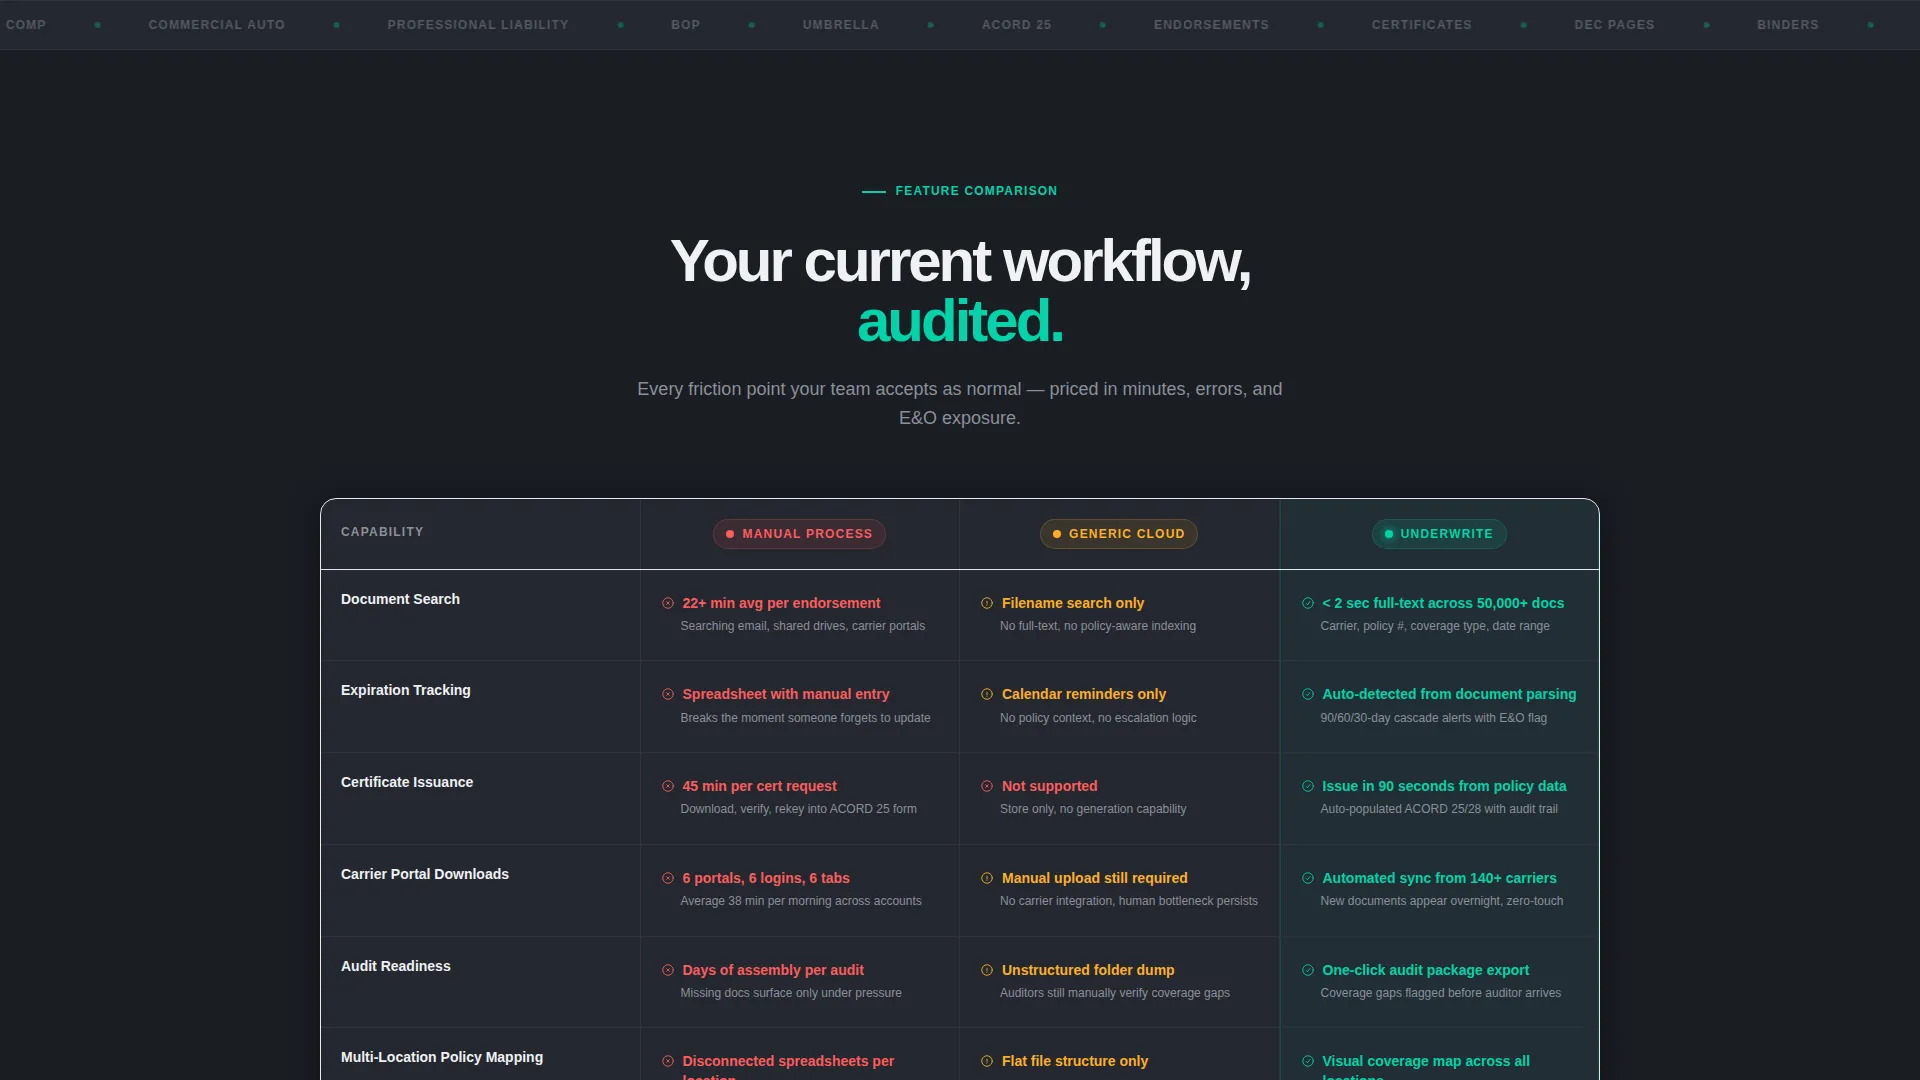Click the 'Audit Readiness' row label
Viewport: 1920px width, 1080px height.
point(396,966)
